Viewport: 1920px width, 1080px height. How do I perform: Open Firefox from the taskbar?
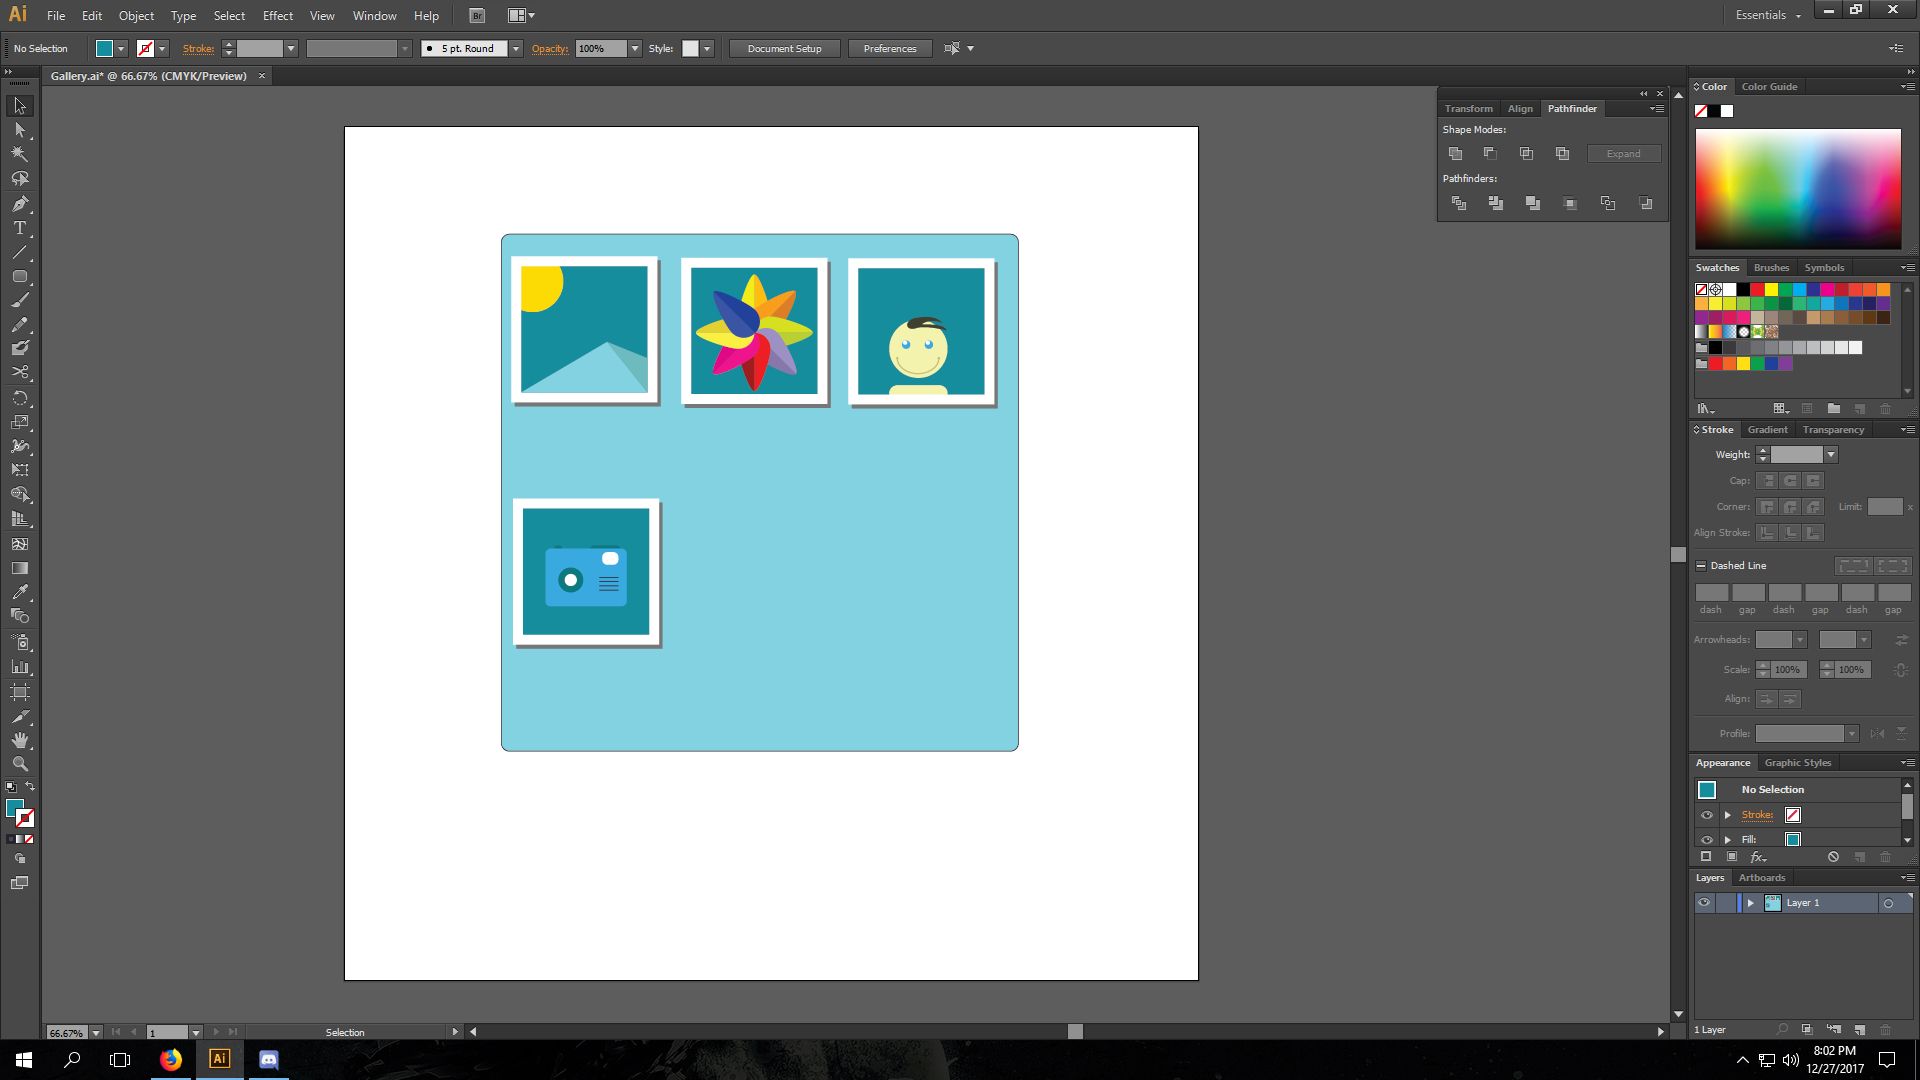point(171,1060)
